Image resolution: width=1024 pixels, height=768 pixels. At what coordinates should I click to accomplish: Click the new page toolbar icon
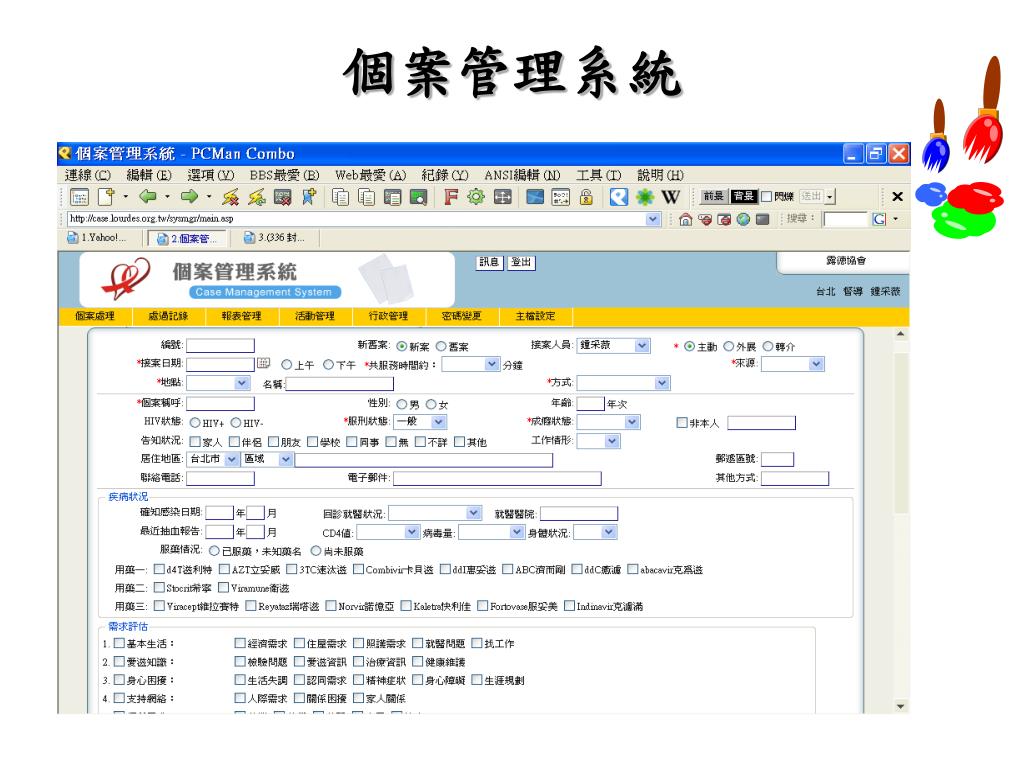tap(106, 197)
